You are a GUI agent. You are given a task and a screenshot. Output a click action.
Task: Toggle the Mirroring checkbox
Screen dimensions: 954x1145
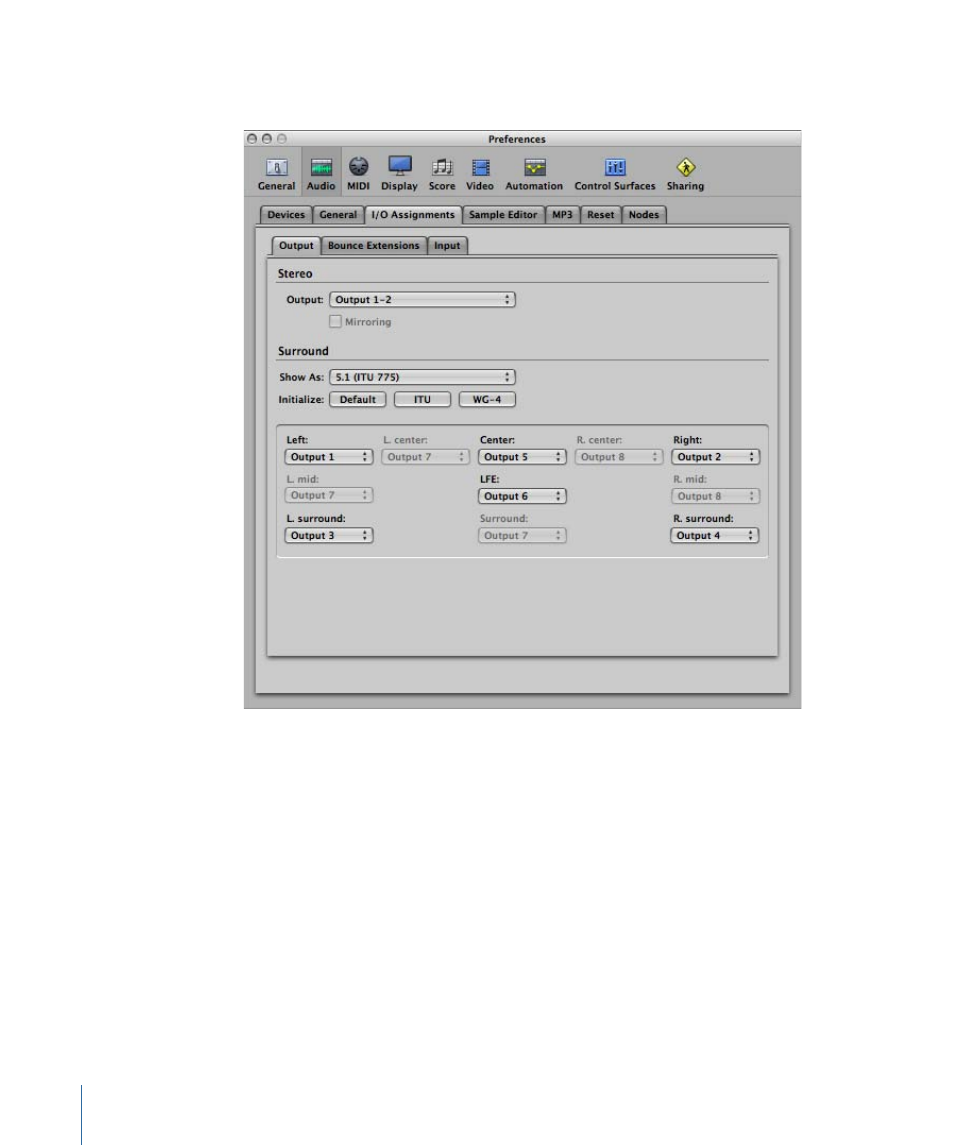(x=335, y=321)
